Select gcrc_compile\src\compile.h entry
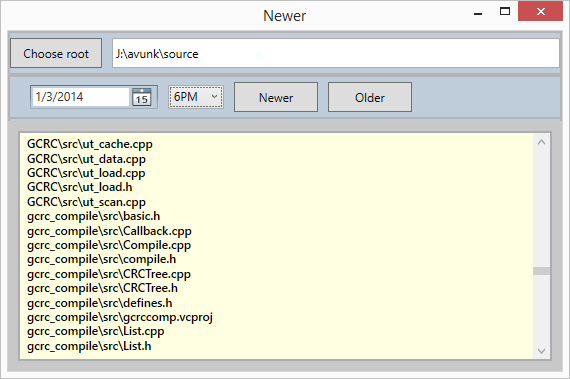Image resolution: width=570 pixels, height=379 pixels. tap(101, 259)
